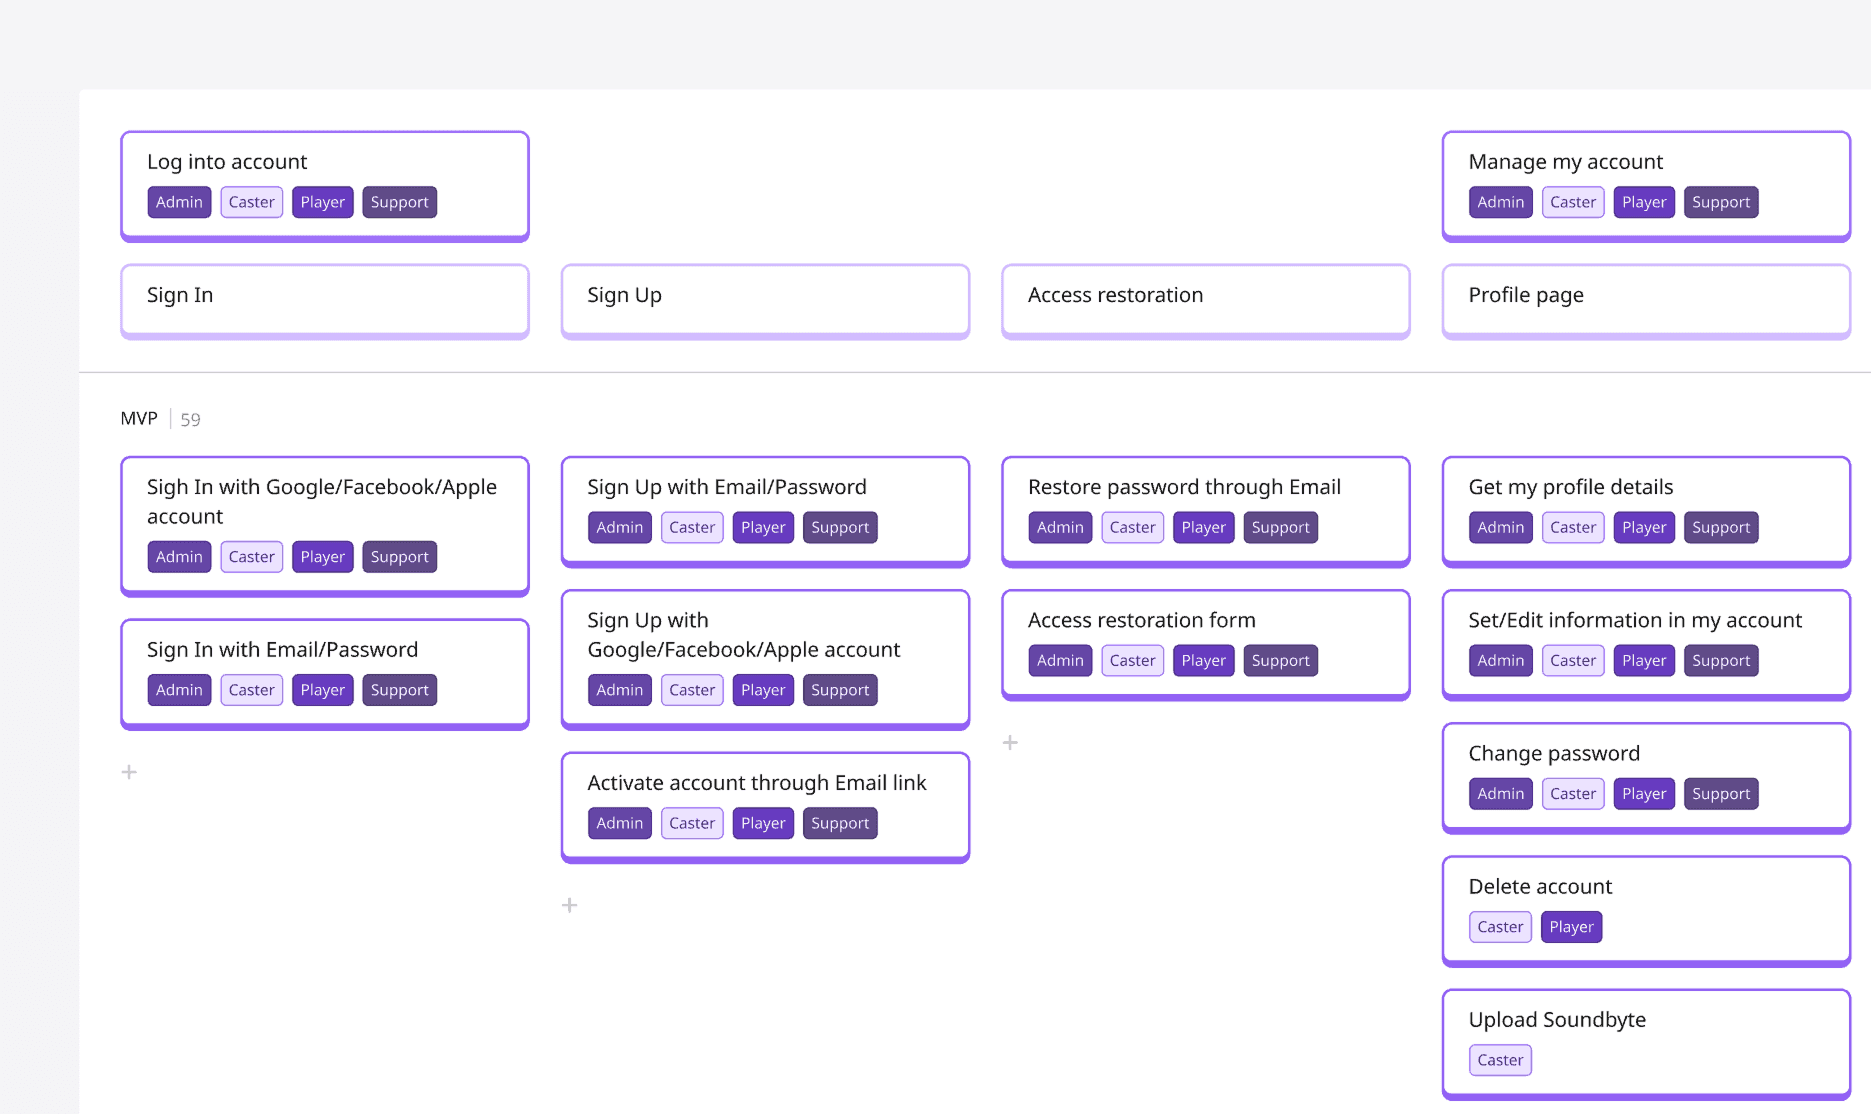1871x1114 pixels.
Task: Click Support tag on Access restoration form
Action: point(1280,660)
